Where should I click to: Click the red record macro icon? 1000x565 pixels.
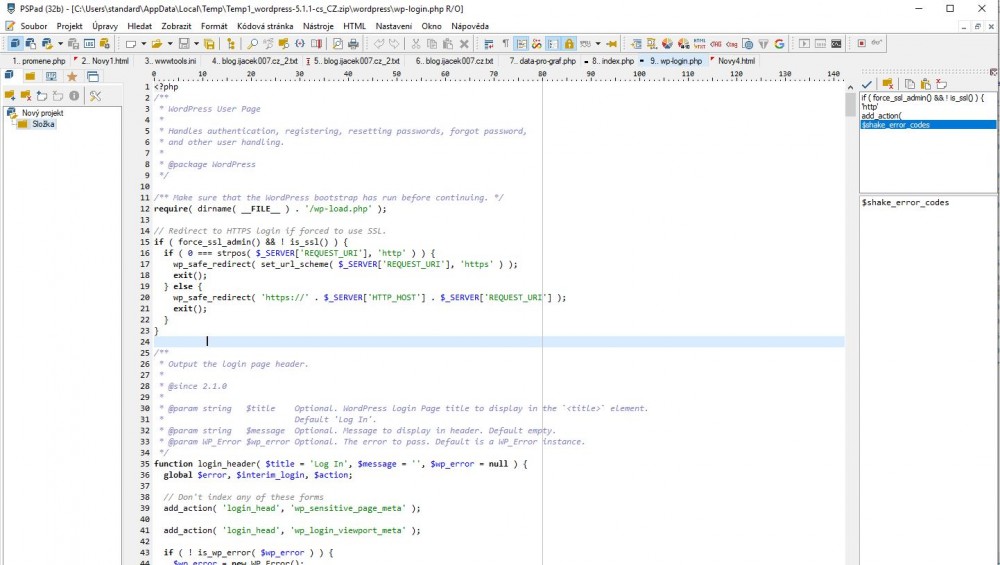tap(862, 44)
